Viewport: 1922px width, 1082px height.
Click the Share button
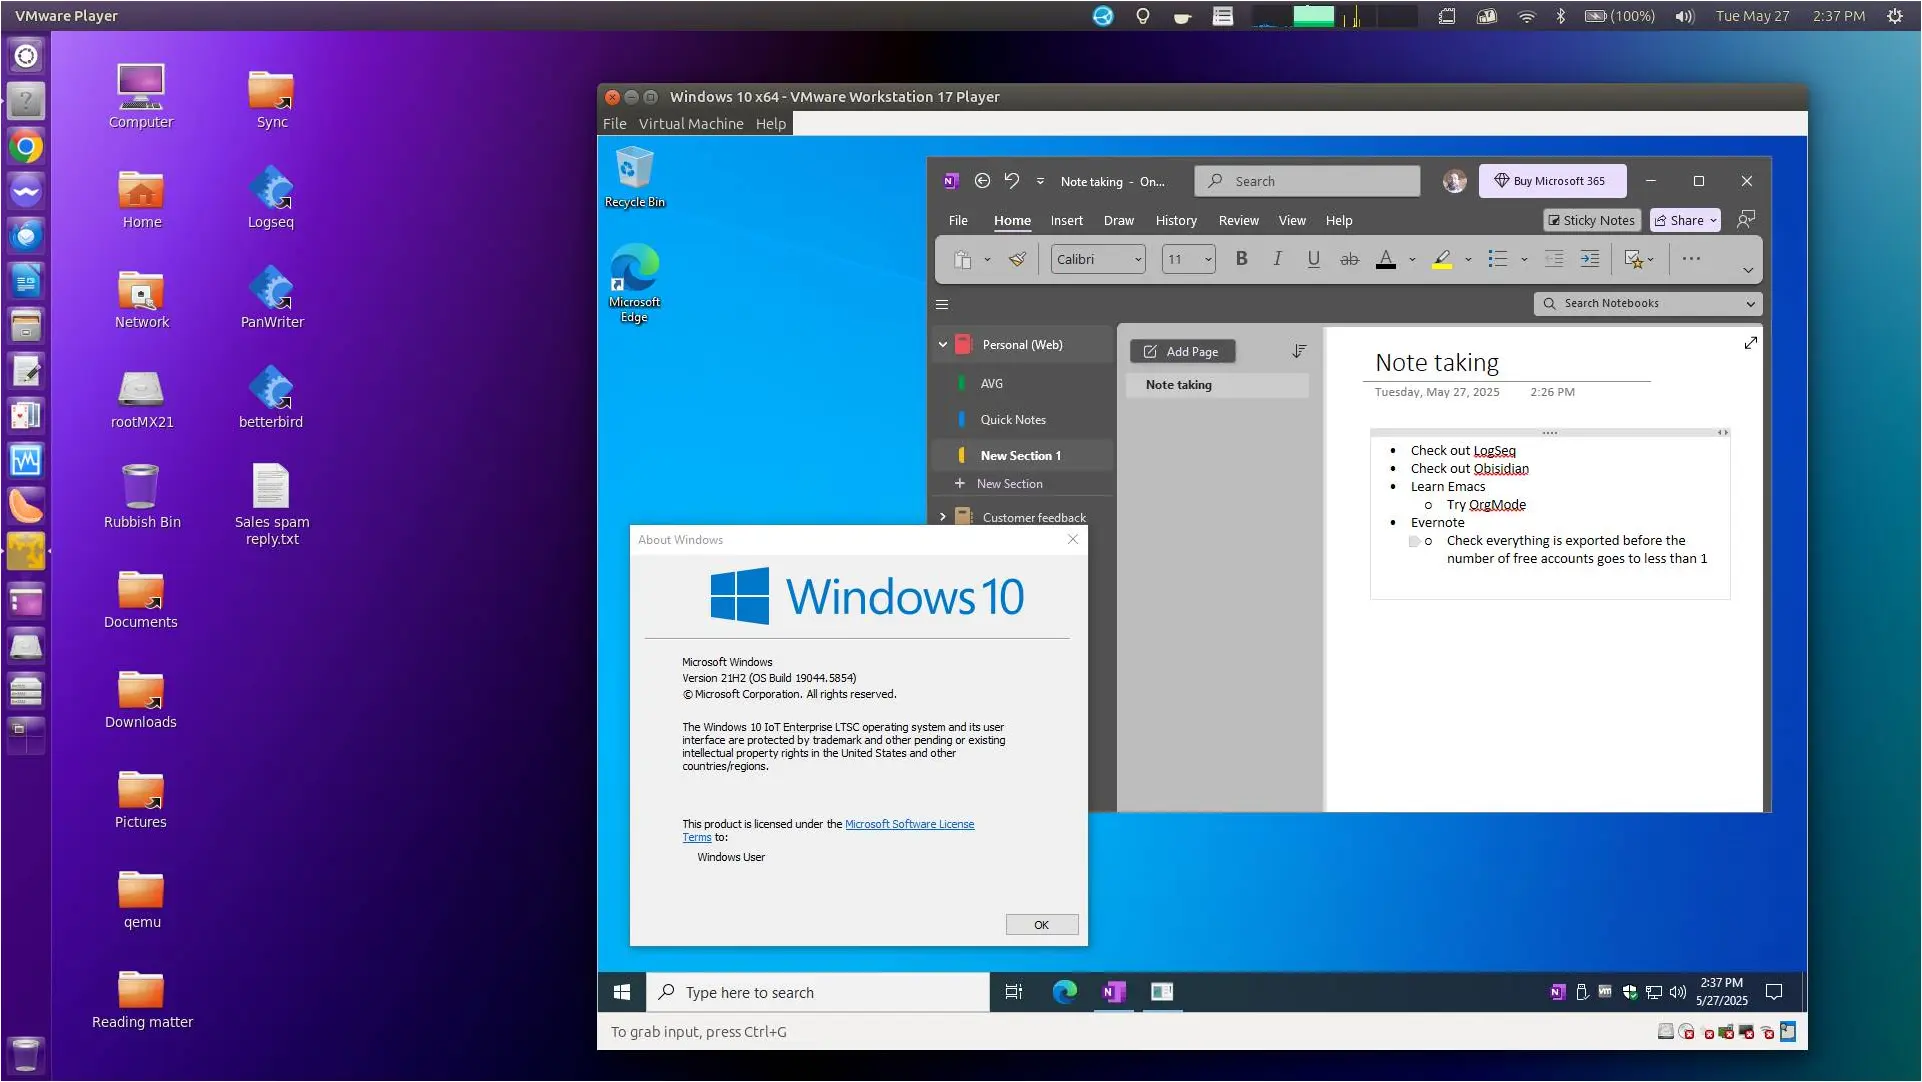coord(1685,221)
